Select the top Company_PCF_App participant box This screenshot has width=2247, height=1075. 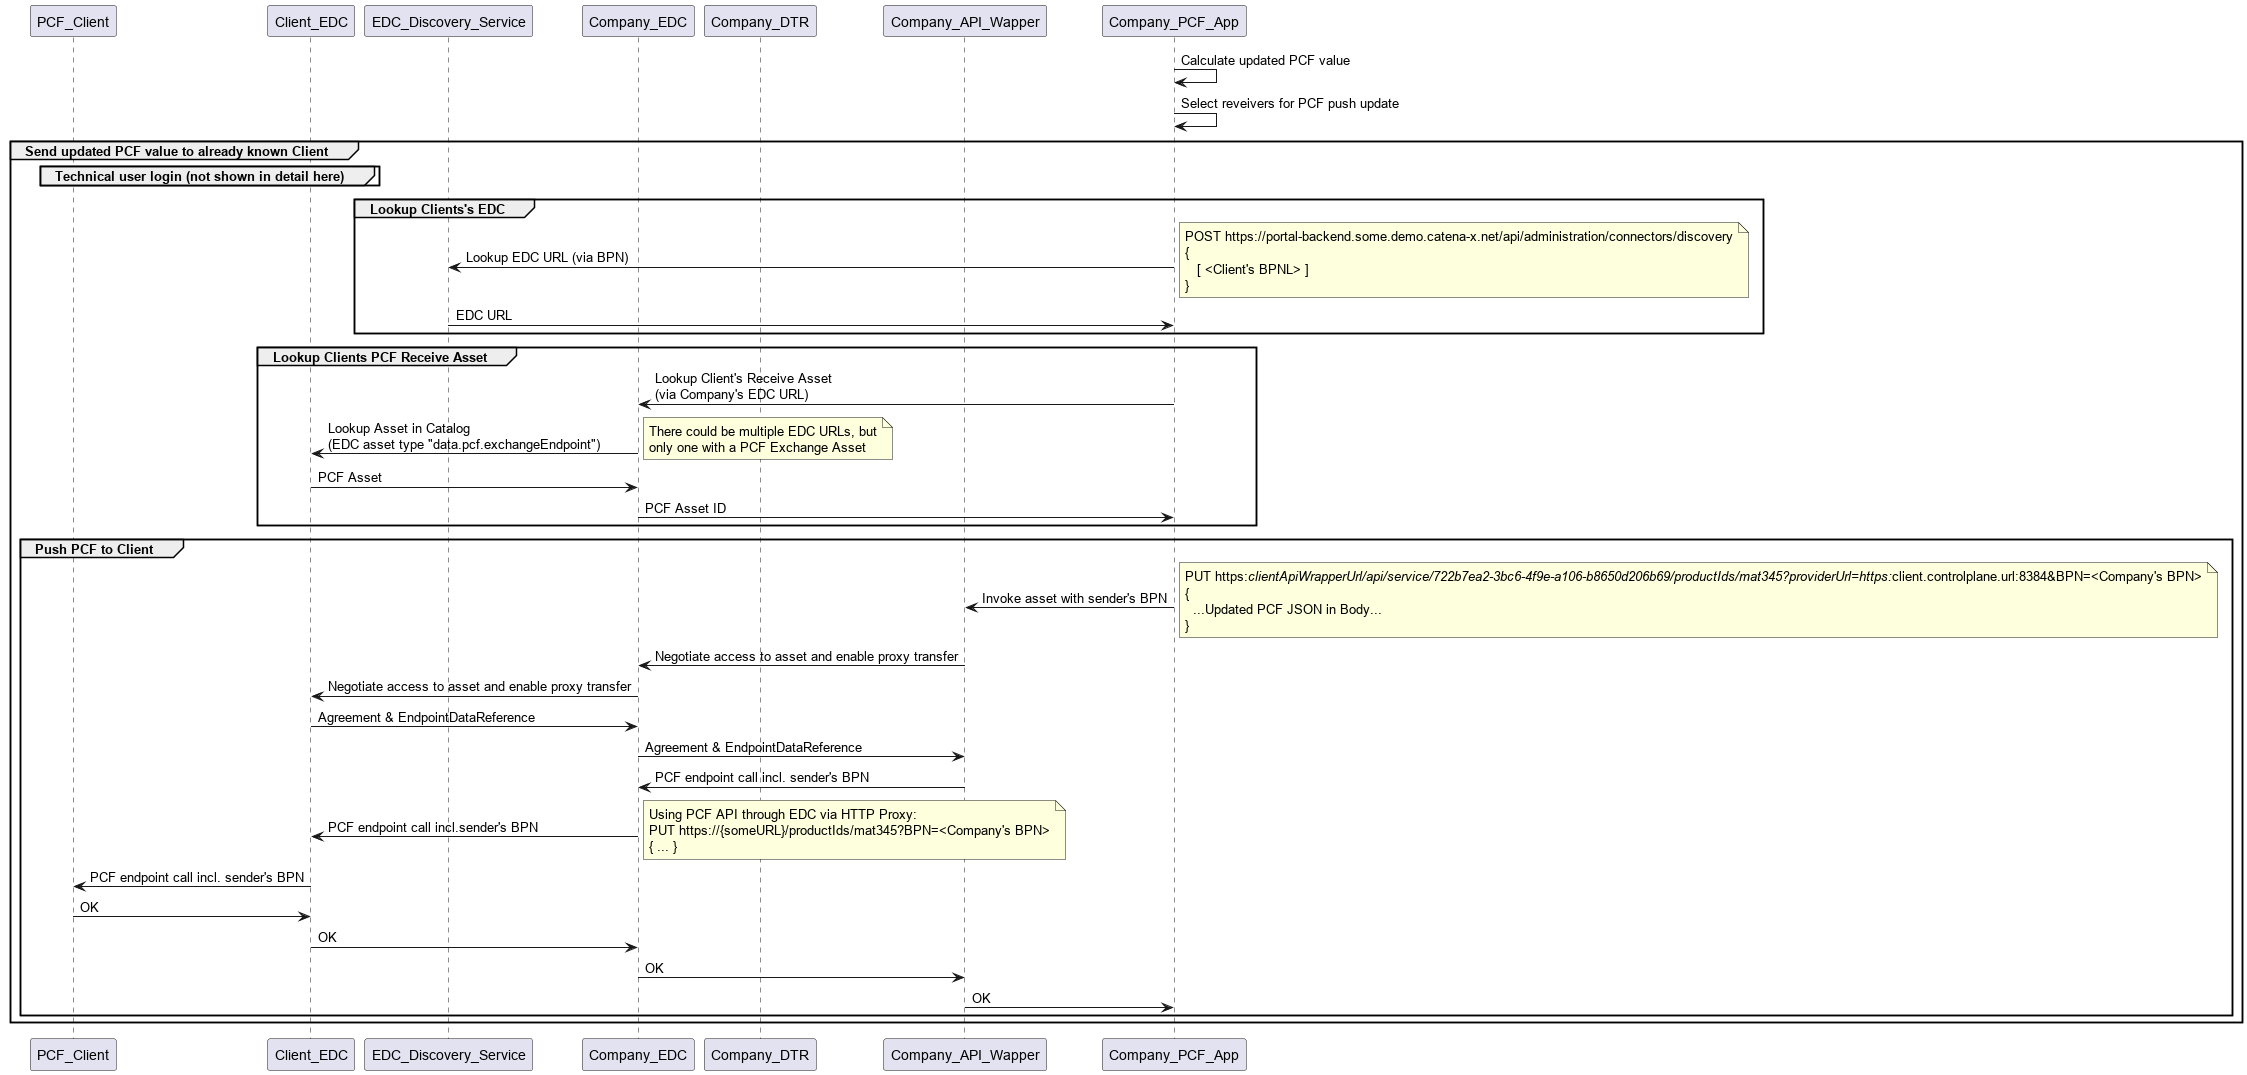[x=1174, y=21]
